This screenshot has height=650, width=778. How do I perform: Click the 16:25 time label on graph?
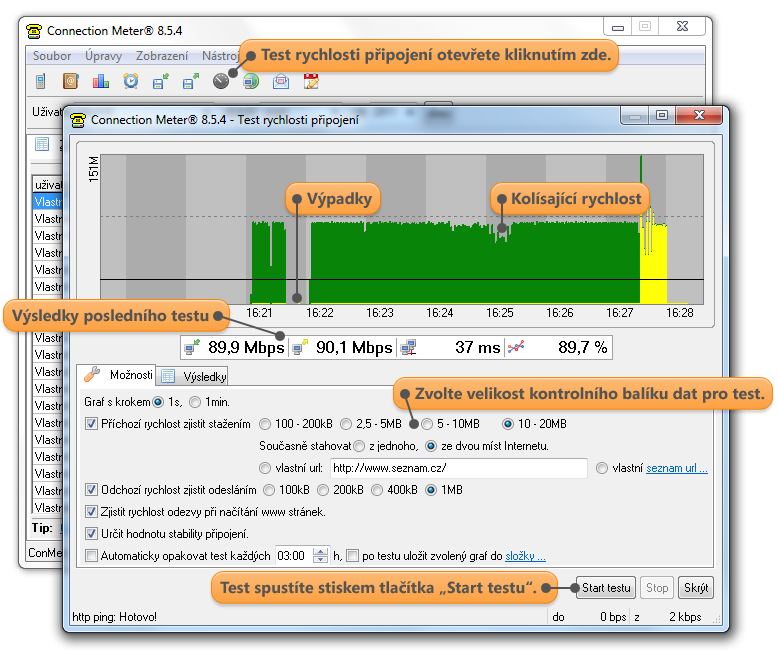pyautogui.click(x=499, y=313)
